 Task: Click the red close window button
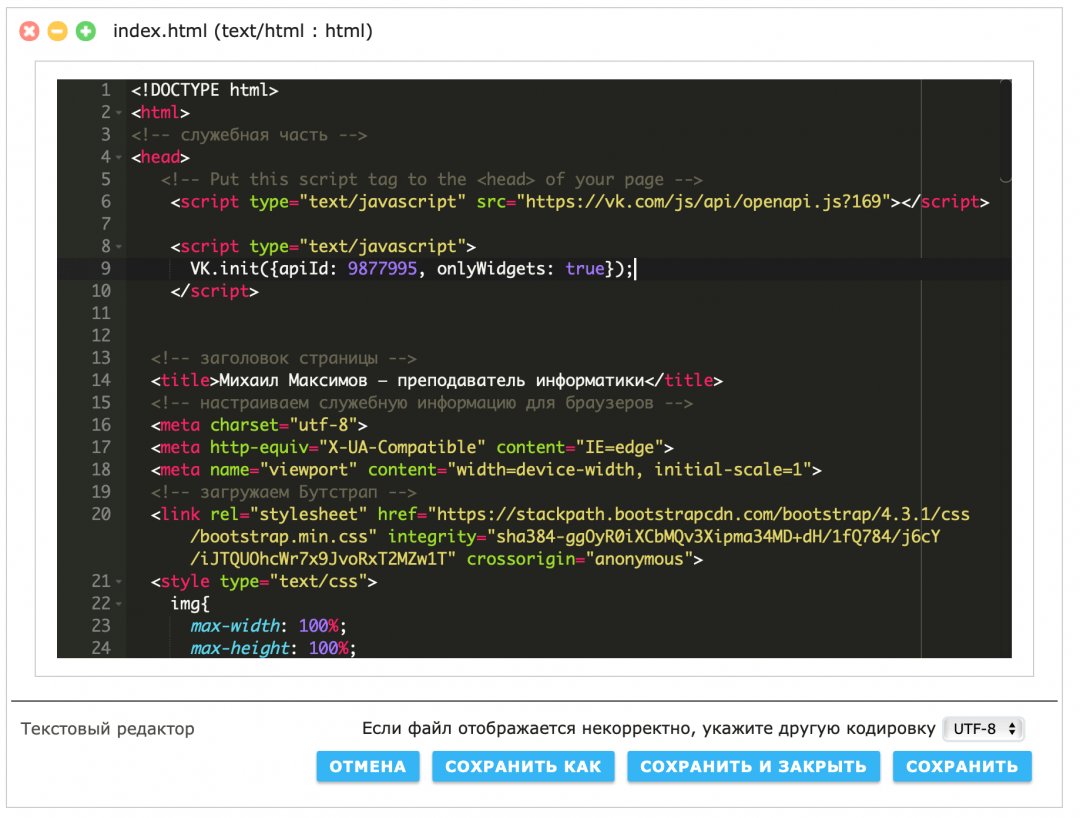[x=30, y=32]
